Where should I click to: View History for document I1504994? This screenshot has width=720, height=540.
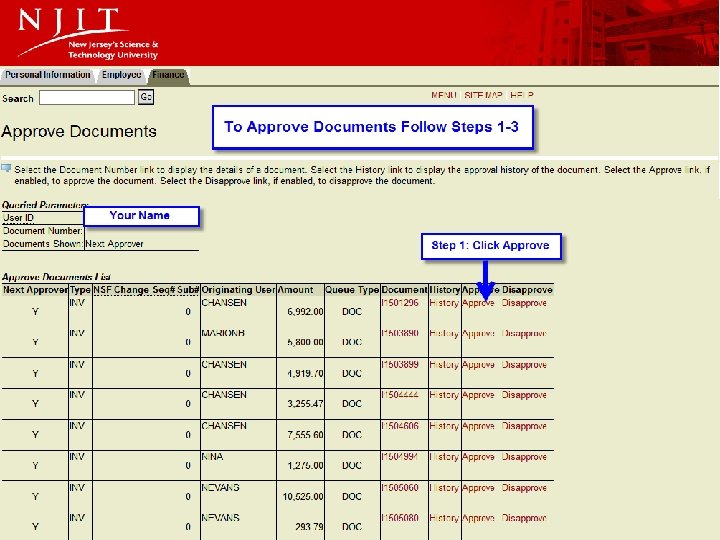[x=444, y=457]
